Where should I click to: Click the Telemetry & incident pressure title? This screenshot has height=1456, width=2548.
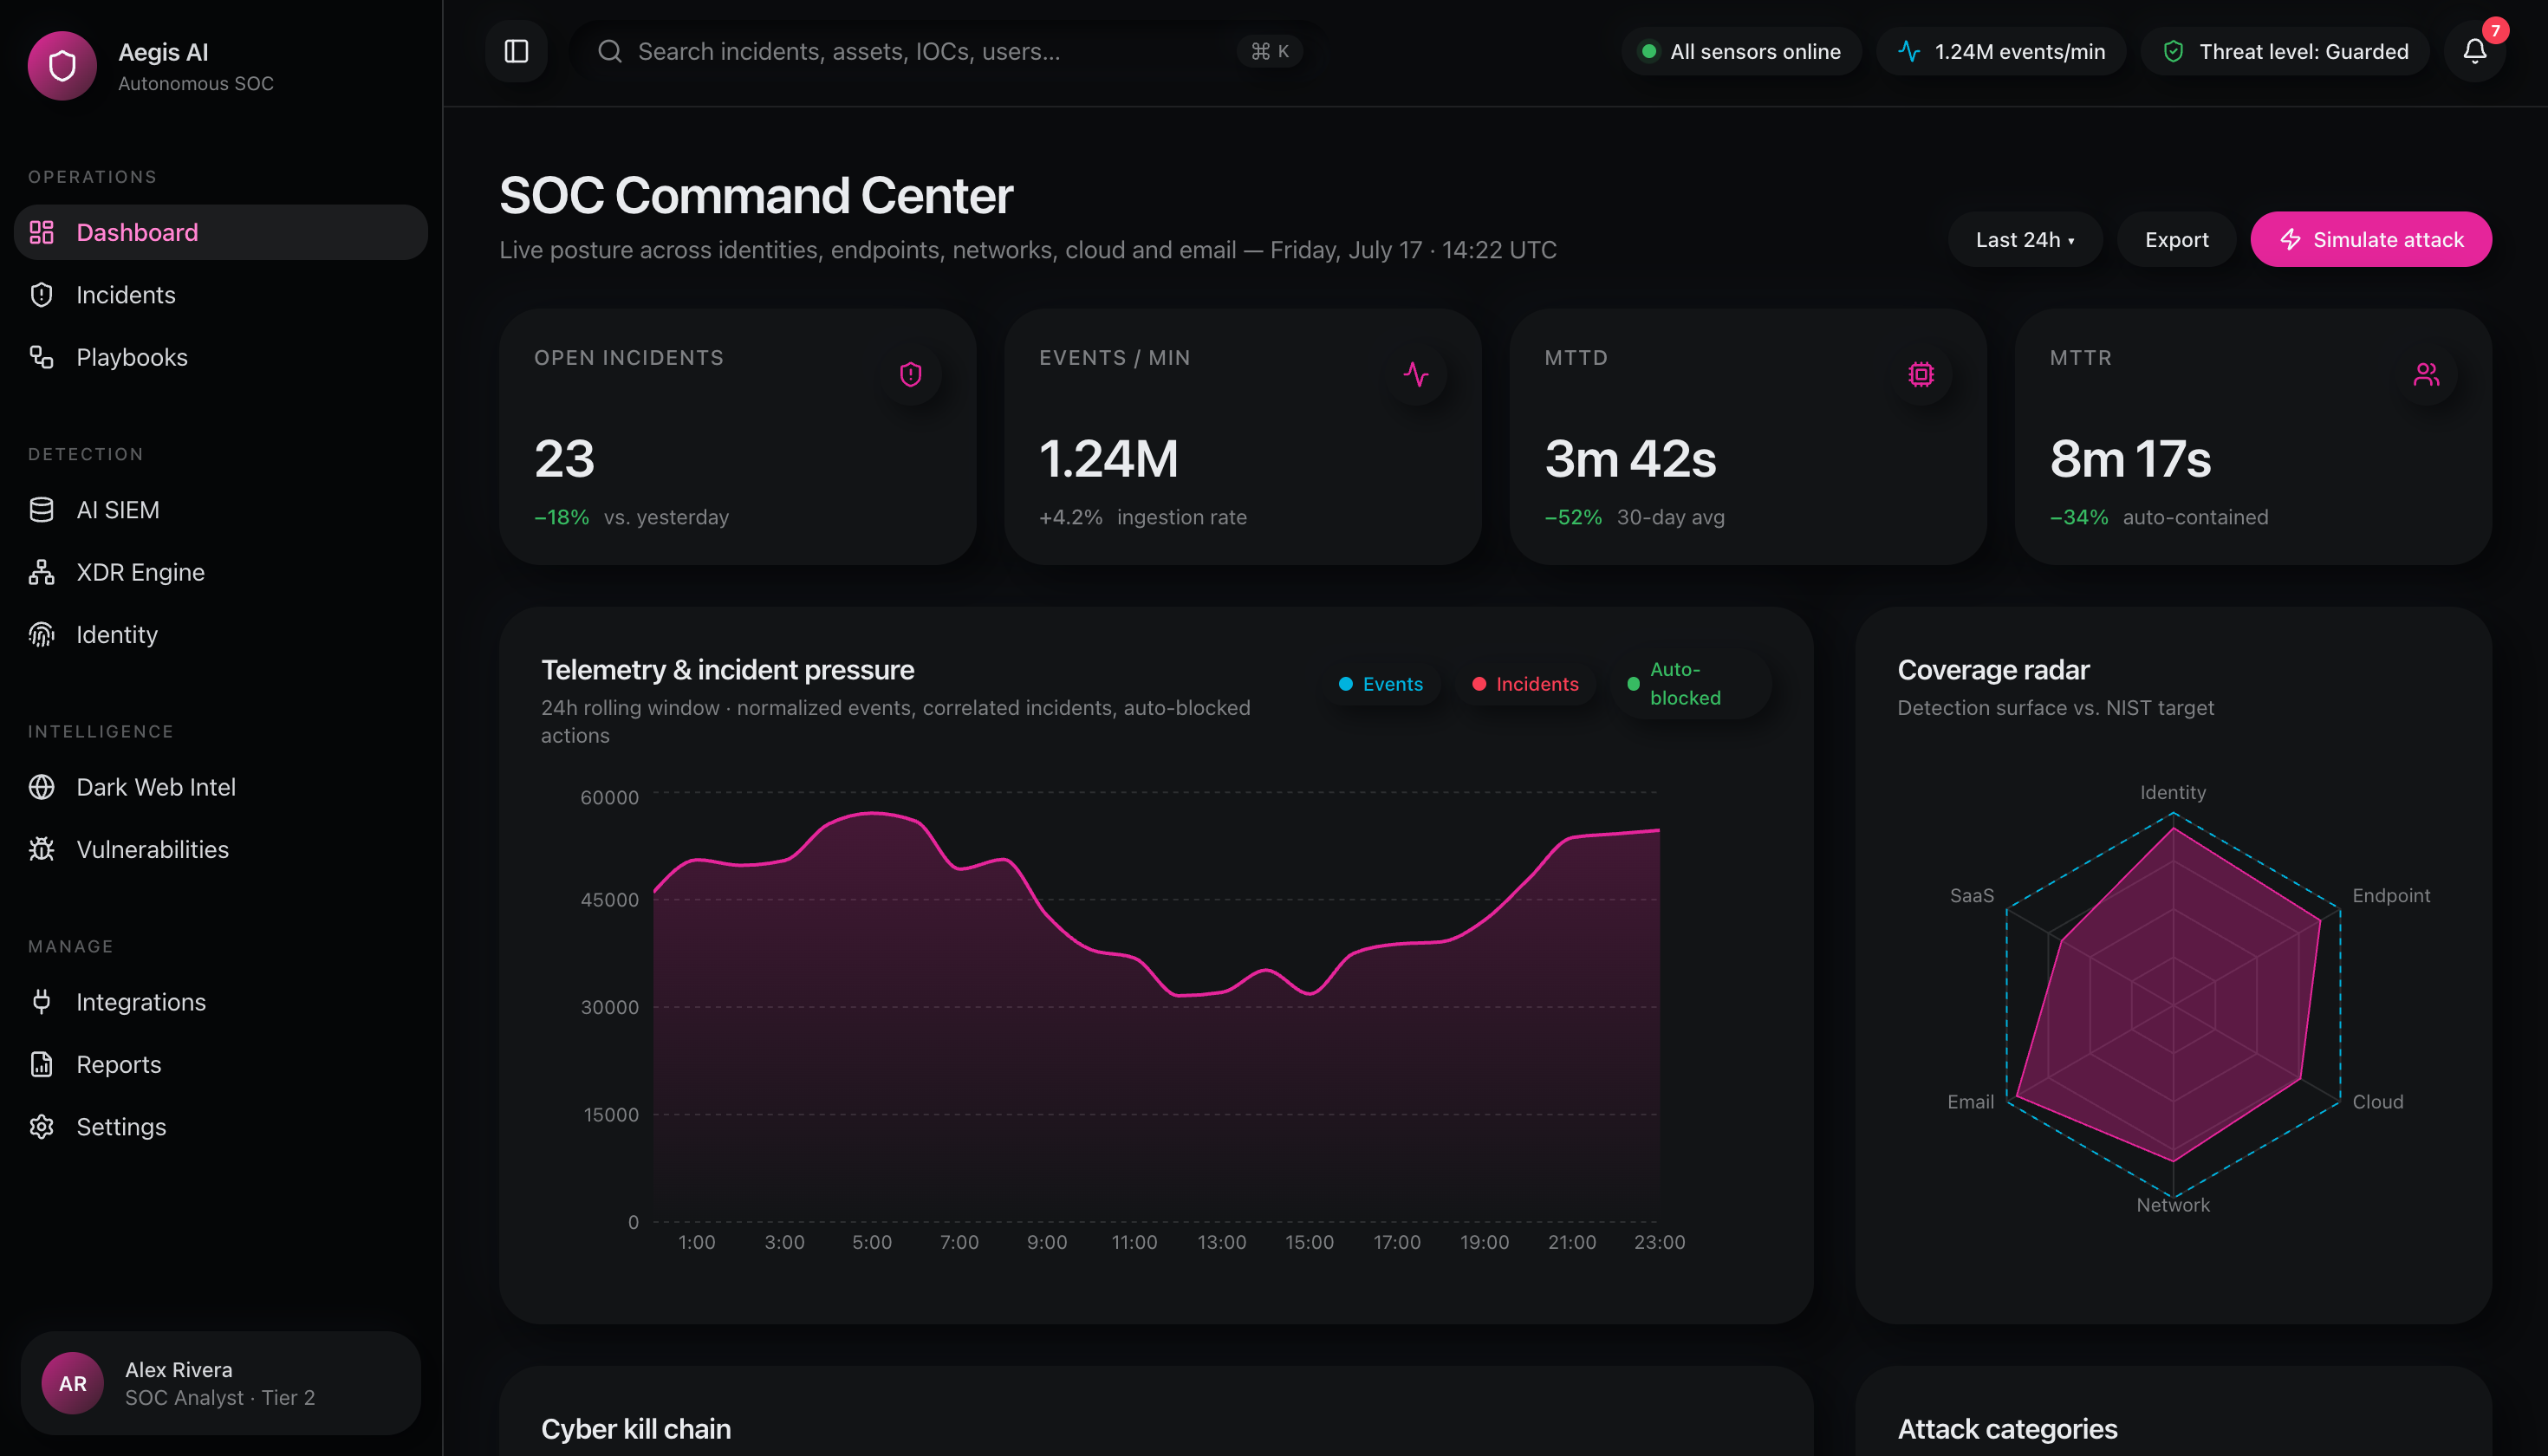tap(727, 669)
